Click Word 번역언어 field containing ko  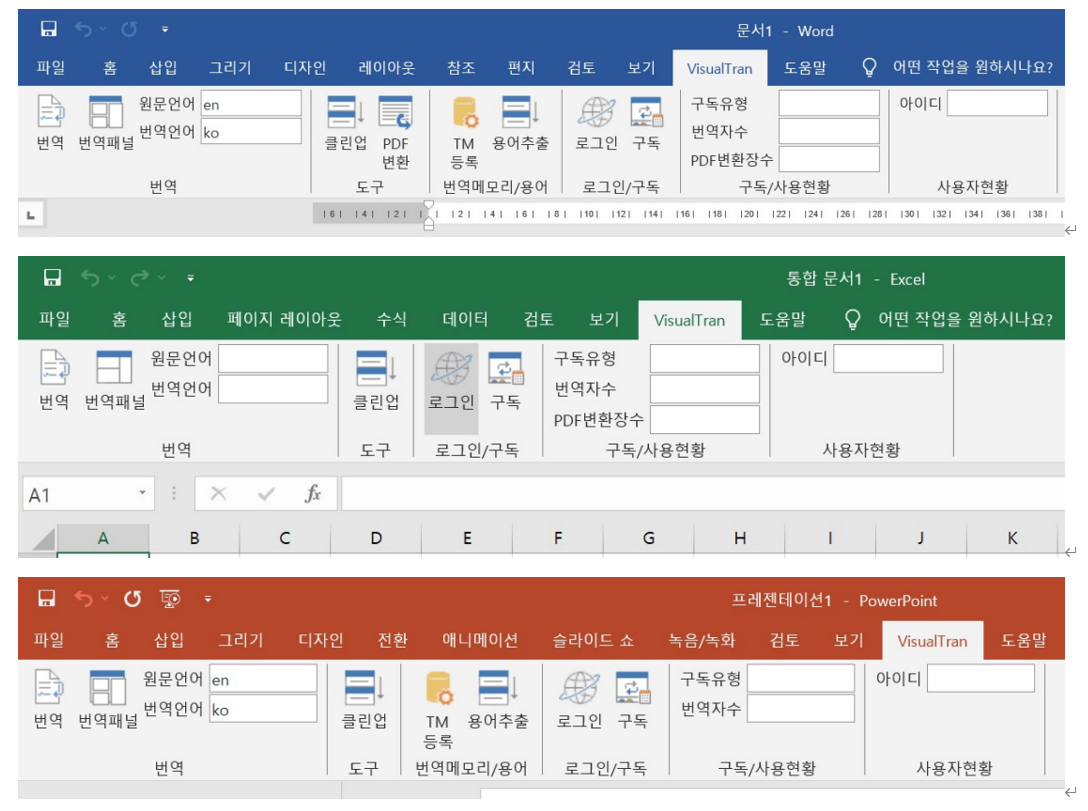(251, 132)
